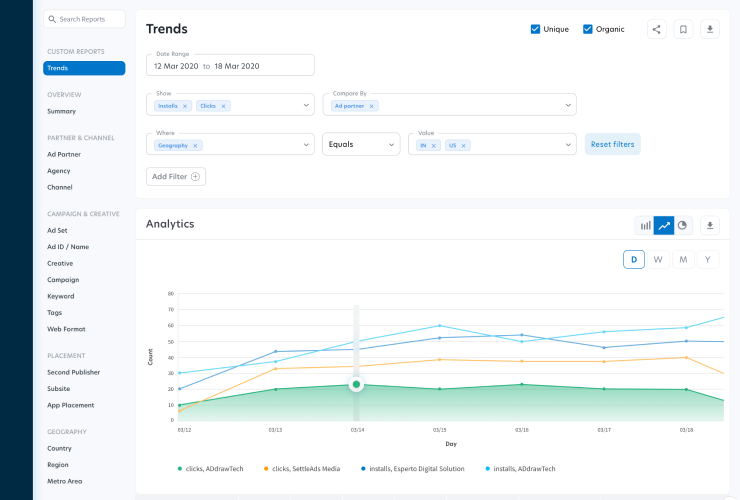This screenshot has width=740, height=500.
Task: Expand the Compare By dropdown arrow
Action: [568, 105]
